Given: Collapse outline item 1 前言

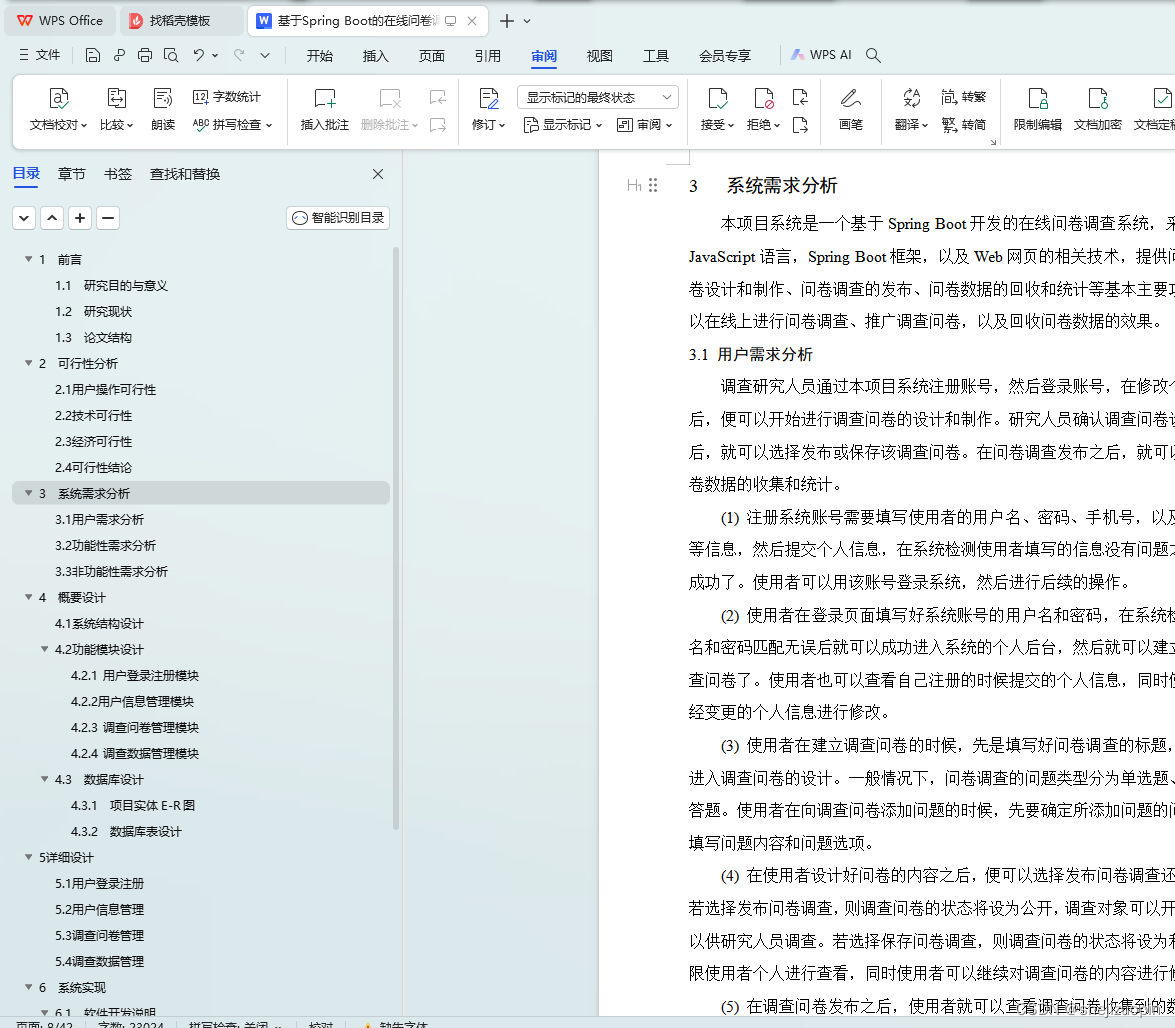Looking at the screenshot, I should pyautogui.click(x=28, y=259).
